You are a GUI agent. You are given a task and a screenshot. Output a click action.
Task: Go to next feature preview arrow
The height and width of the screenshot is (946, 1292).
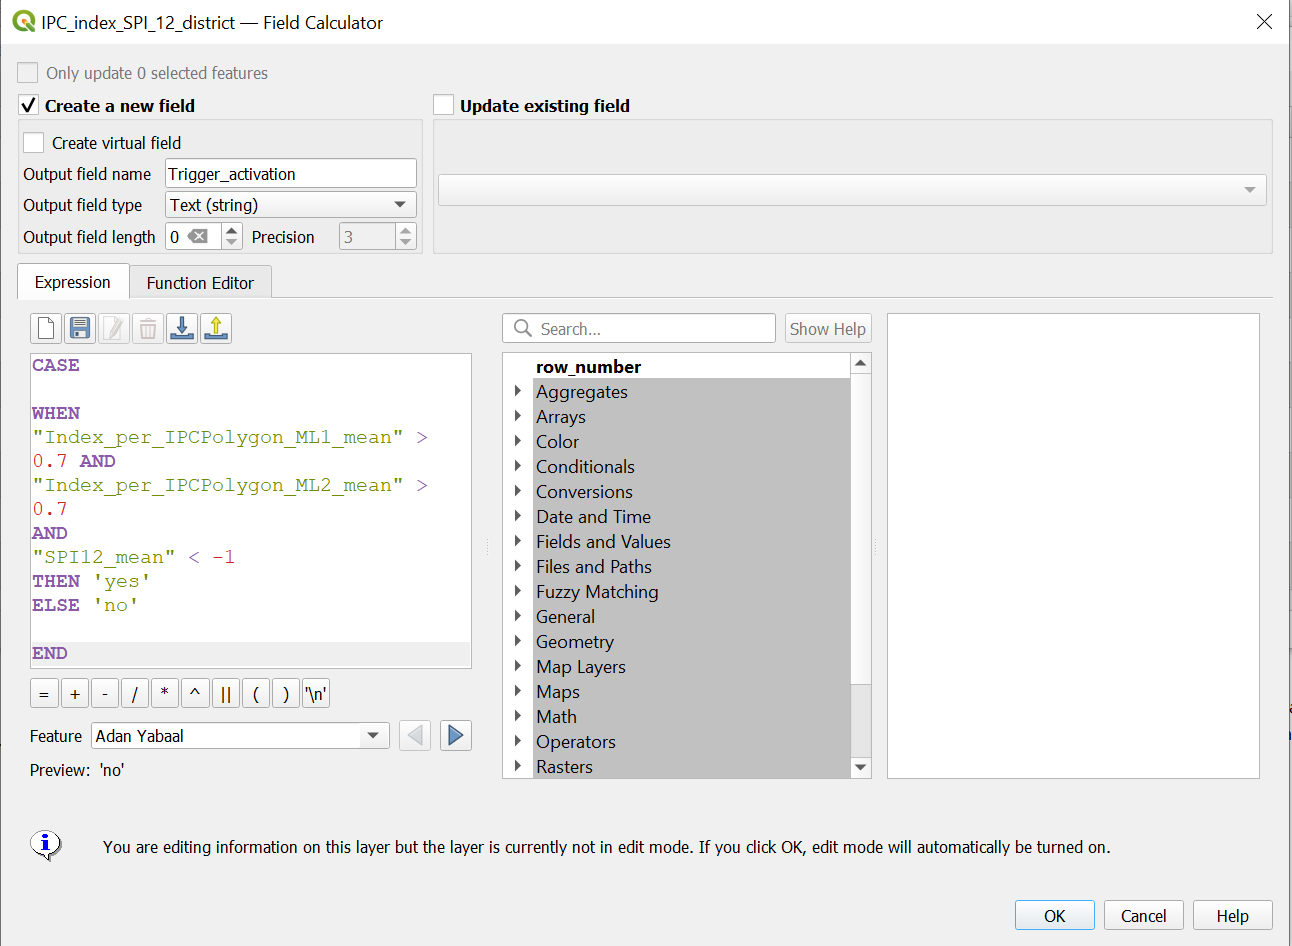tap(455, 736)
